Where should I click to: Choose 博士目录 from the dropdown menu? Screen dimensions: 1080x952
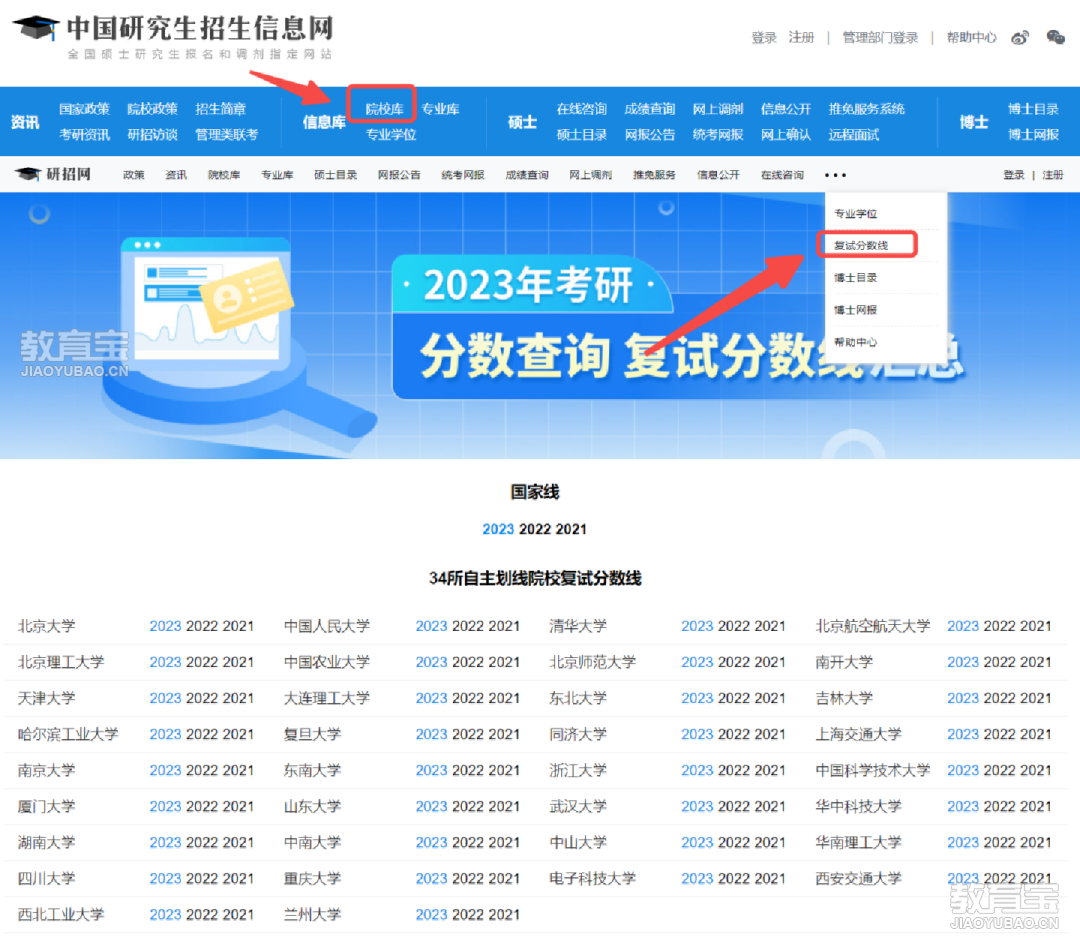[x=855, y=278]
